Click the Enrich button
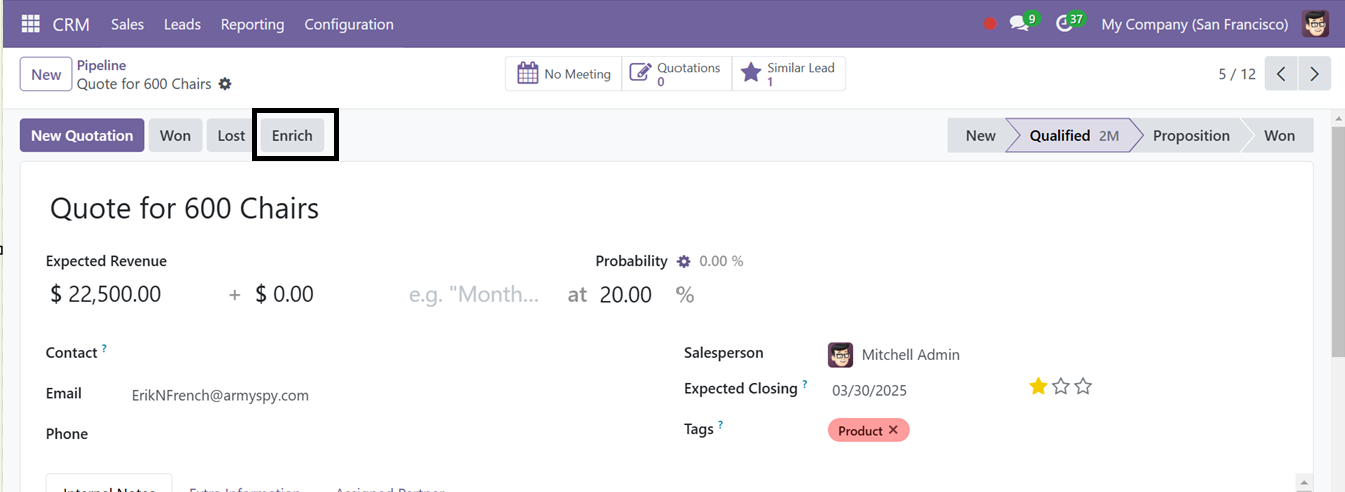Image resolution: width=1345 pixels, height=492 pixels. click(292, 135)
